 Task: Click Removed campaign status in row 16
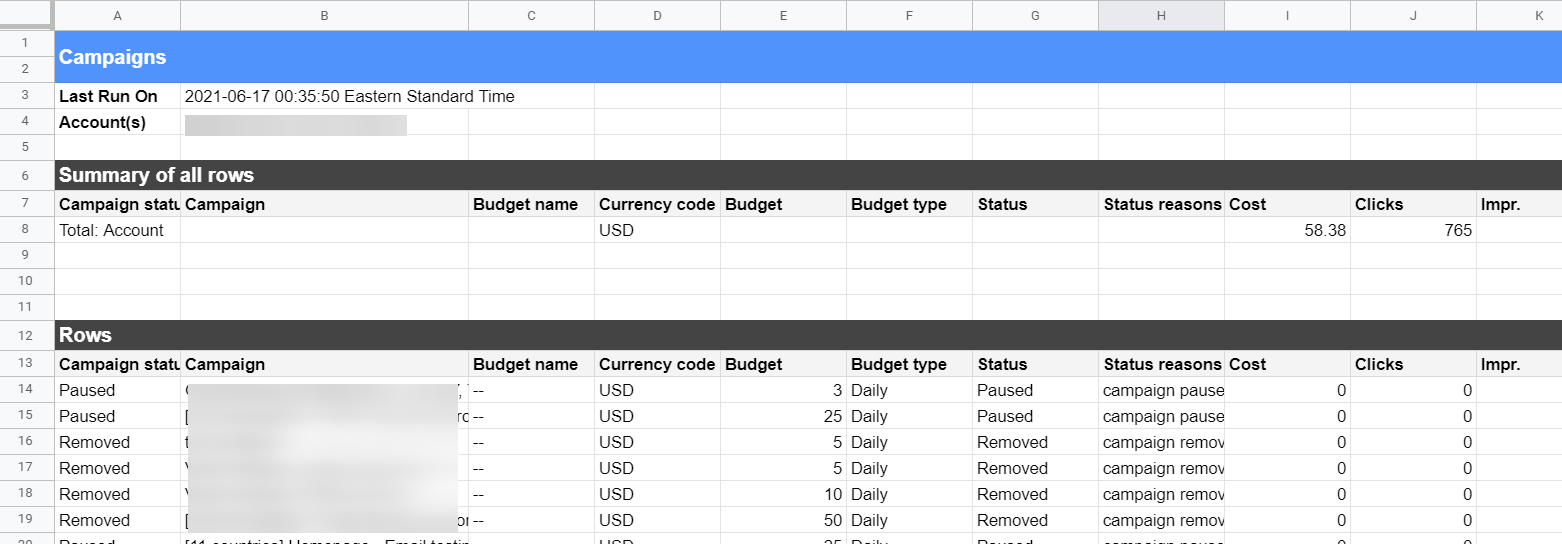118,442
